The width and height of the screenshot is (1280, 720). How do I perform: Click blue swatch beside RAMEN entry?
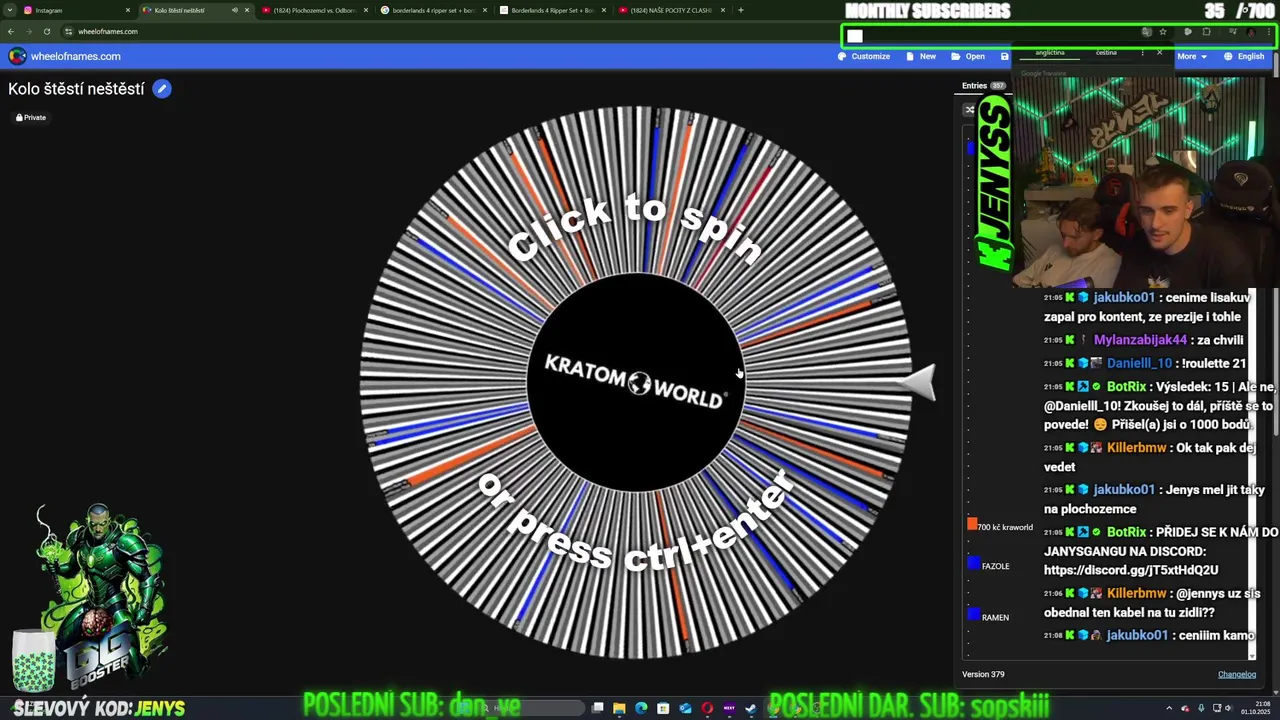point(974,614)
